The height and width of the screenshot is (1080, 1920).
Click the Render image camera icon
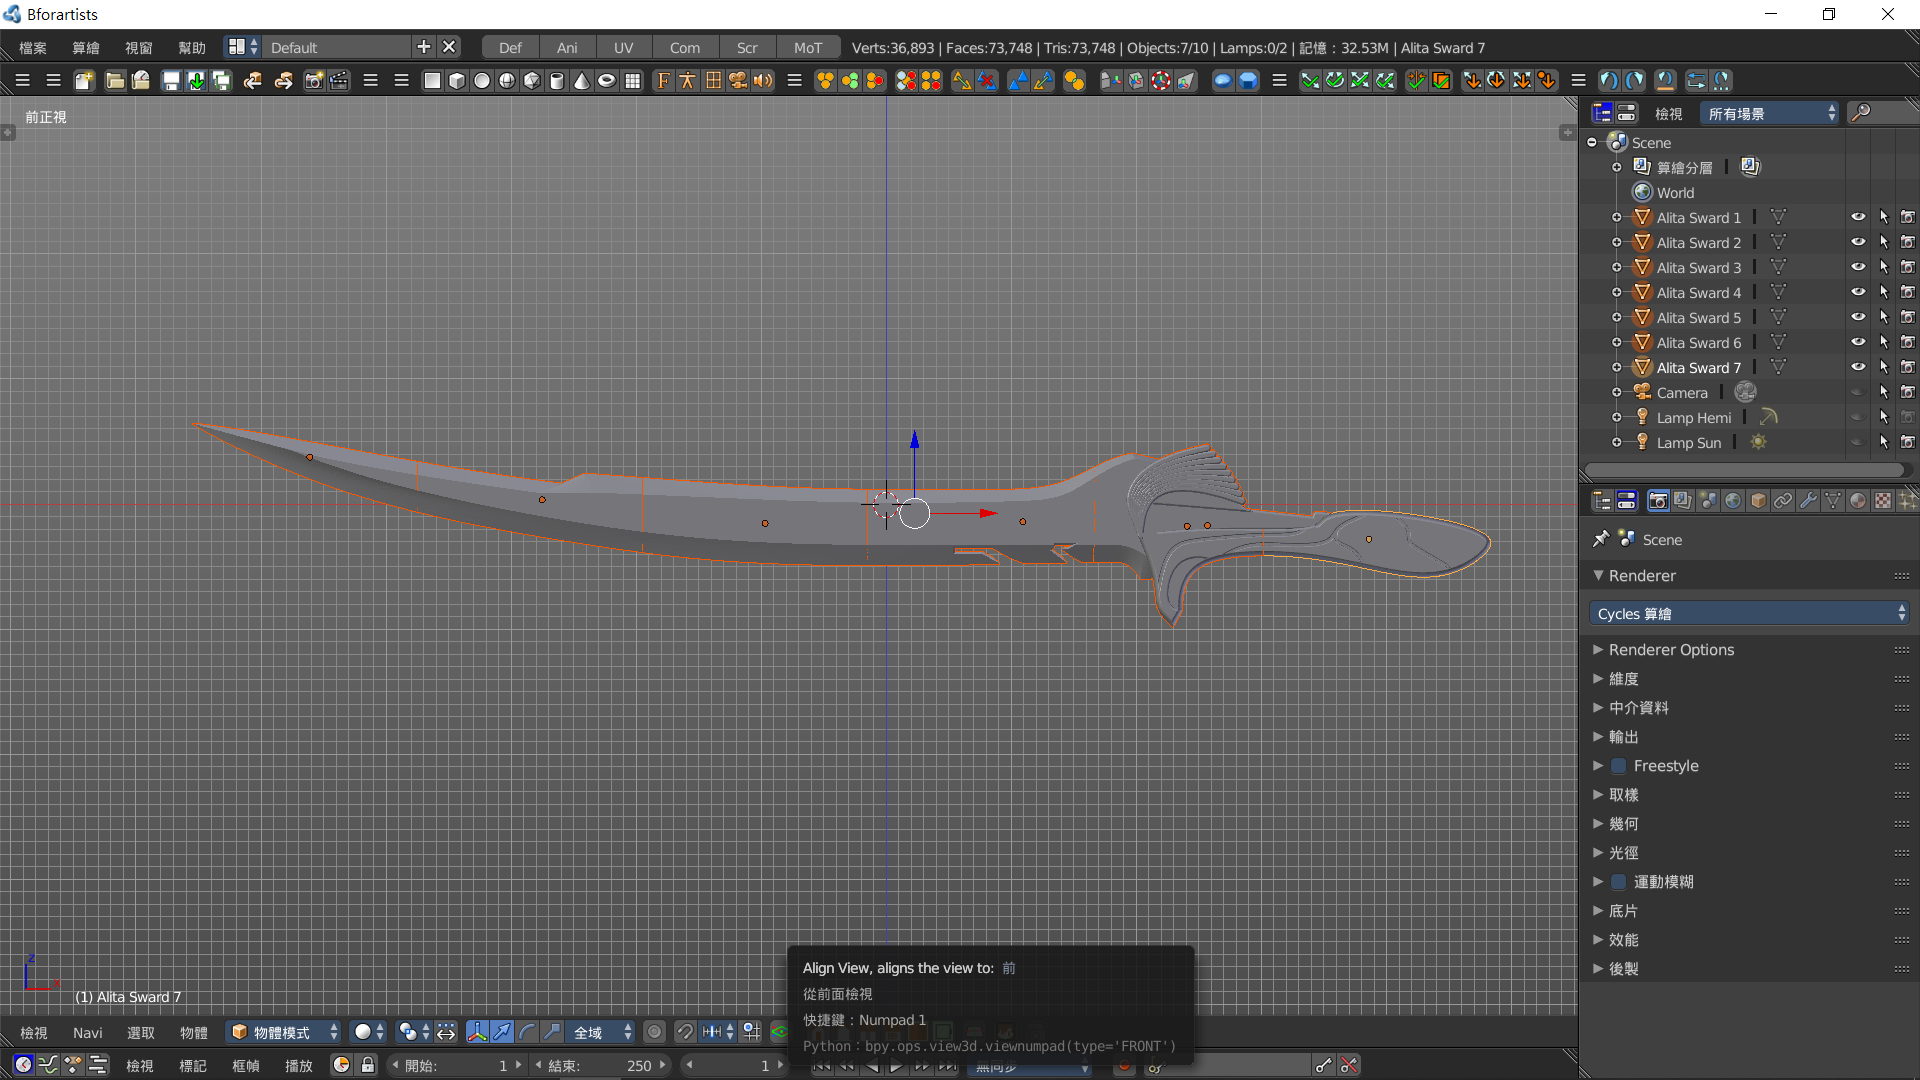pyautogui.click(x=314, y=81)
